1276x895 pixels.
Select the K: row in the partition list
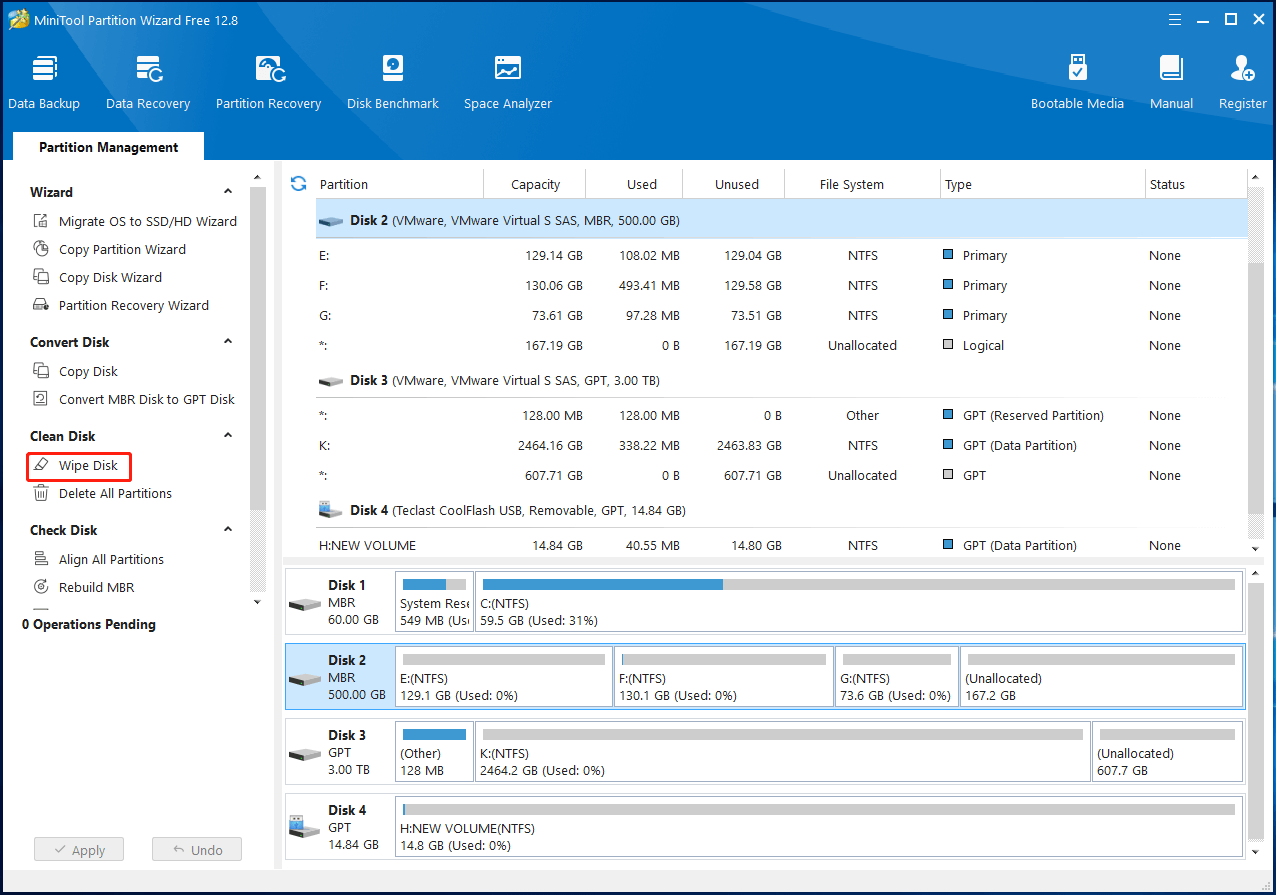click(781, 445)
